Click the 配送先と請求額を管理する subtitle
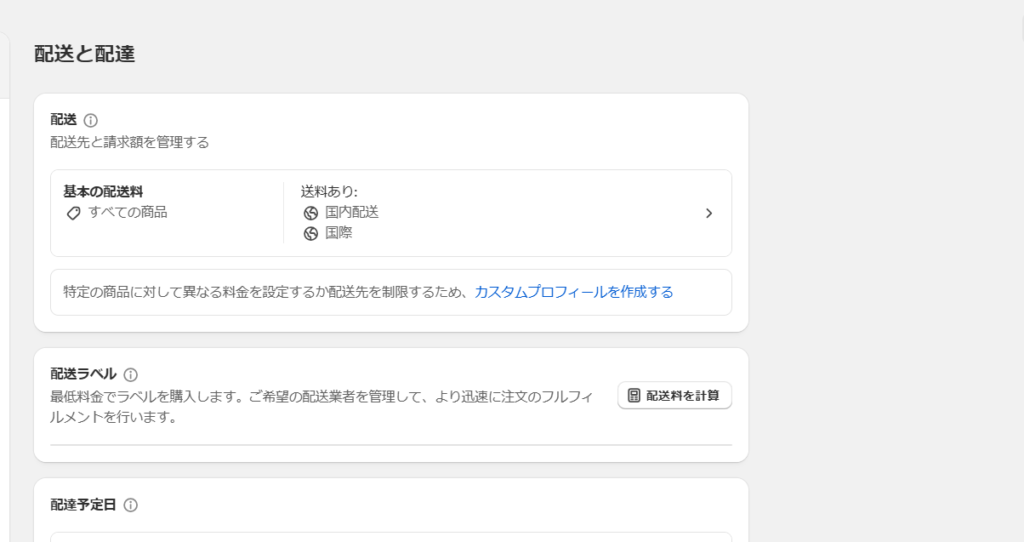Viewport: 1024px width, 542px height. pyautogui.click(x=130, y=142)
